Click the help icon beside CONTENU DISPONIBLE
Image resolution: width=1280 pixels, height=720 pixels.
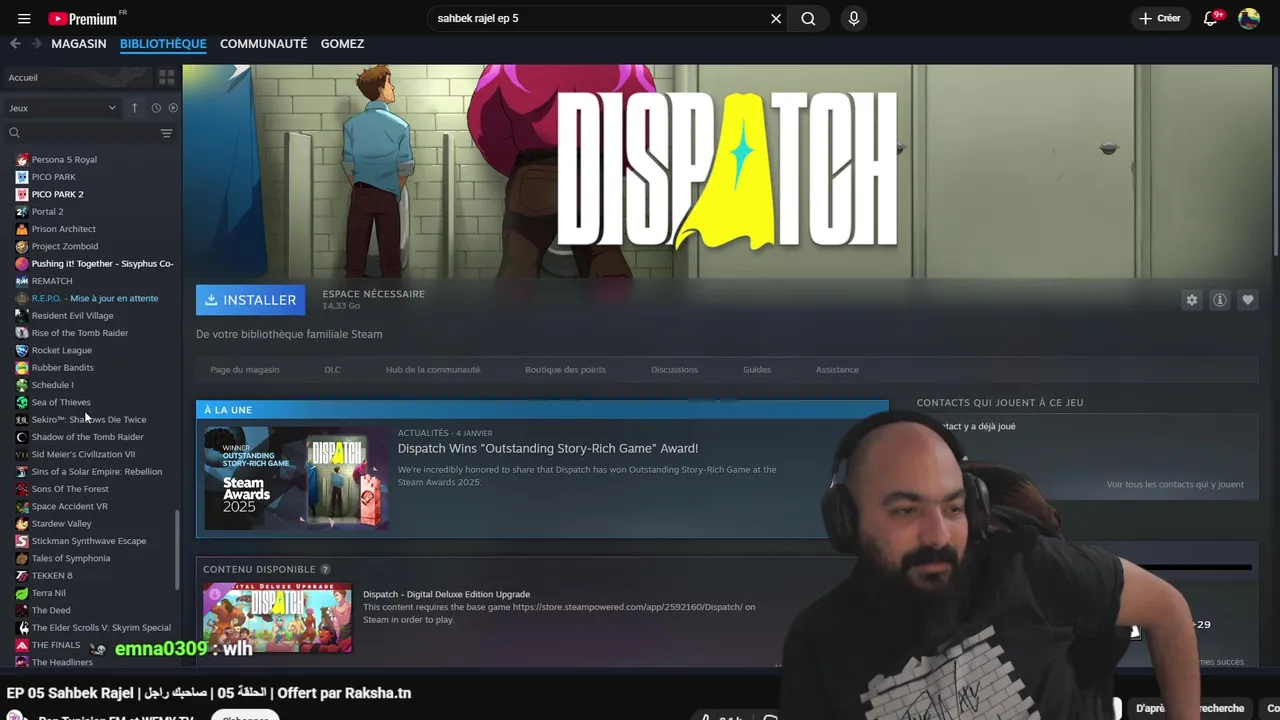(325, 569)
